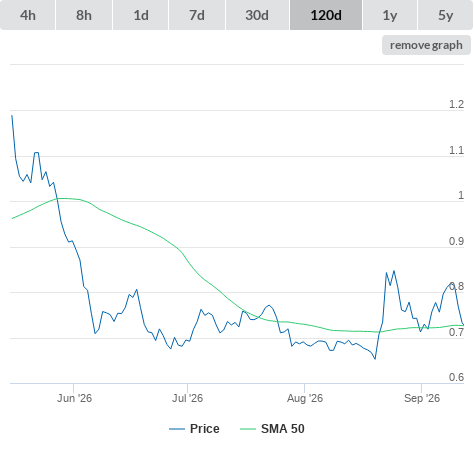Image resolution: width=474 pixels, height=455 pixels.
Task: Click the starting price point at chart left
Action: pyautogui.click(x=12, y=116)
